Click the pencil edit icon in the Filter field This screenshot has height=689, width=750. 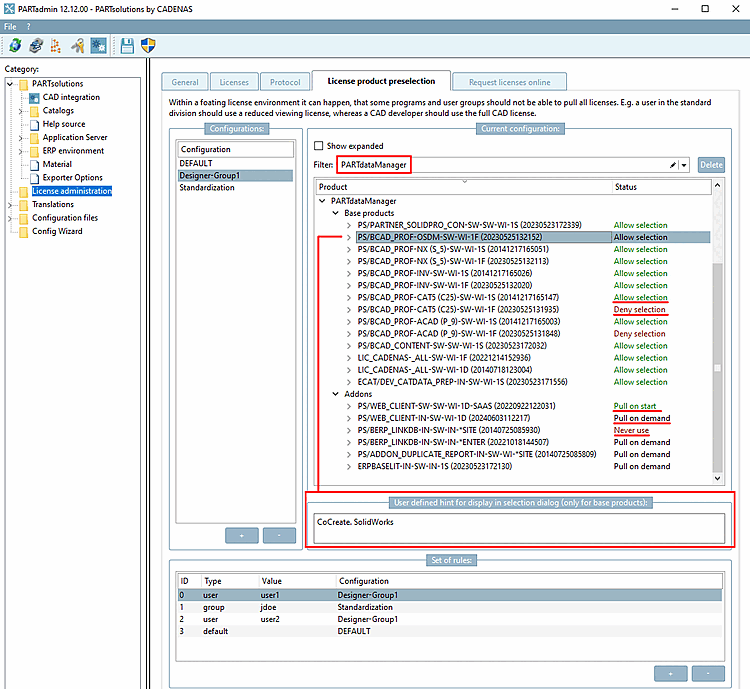point(673,165)
